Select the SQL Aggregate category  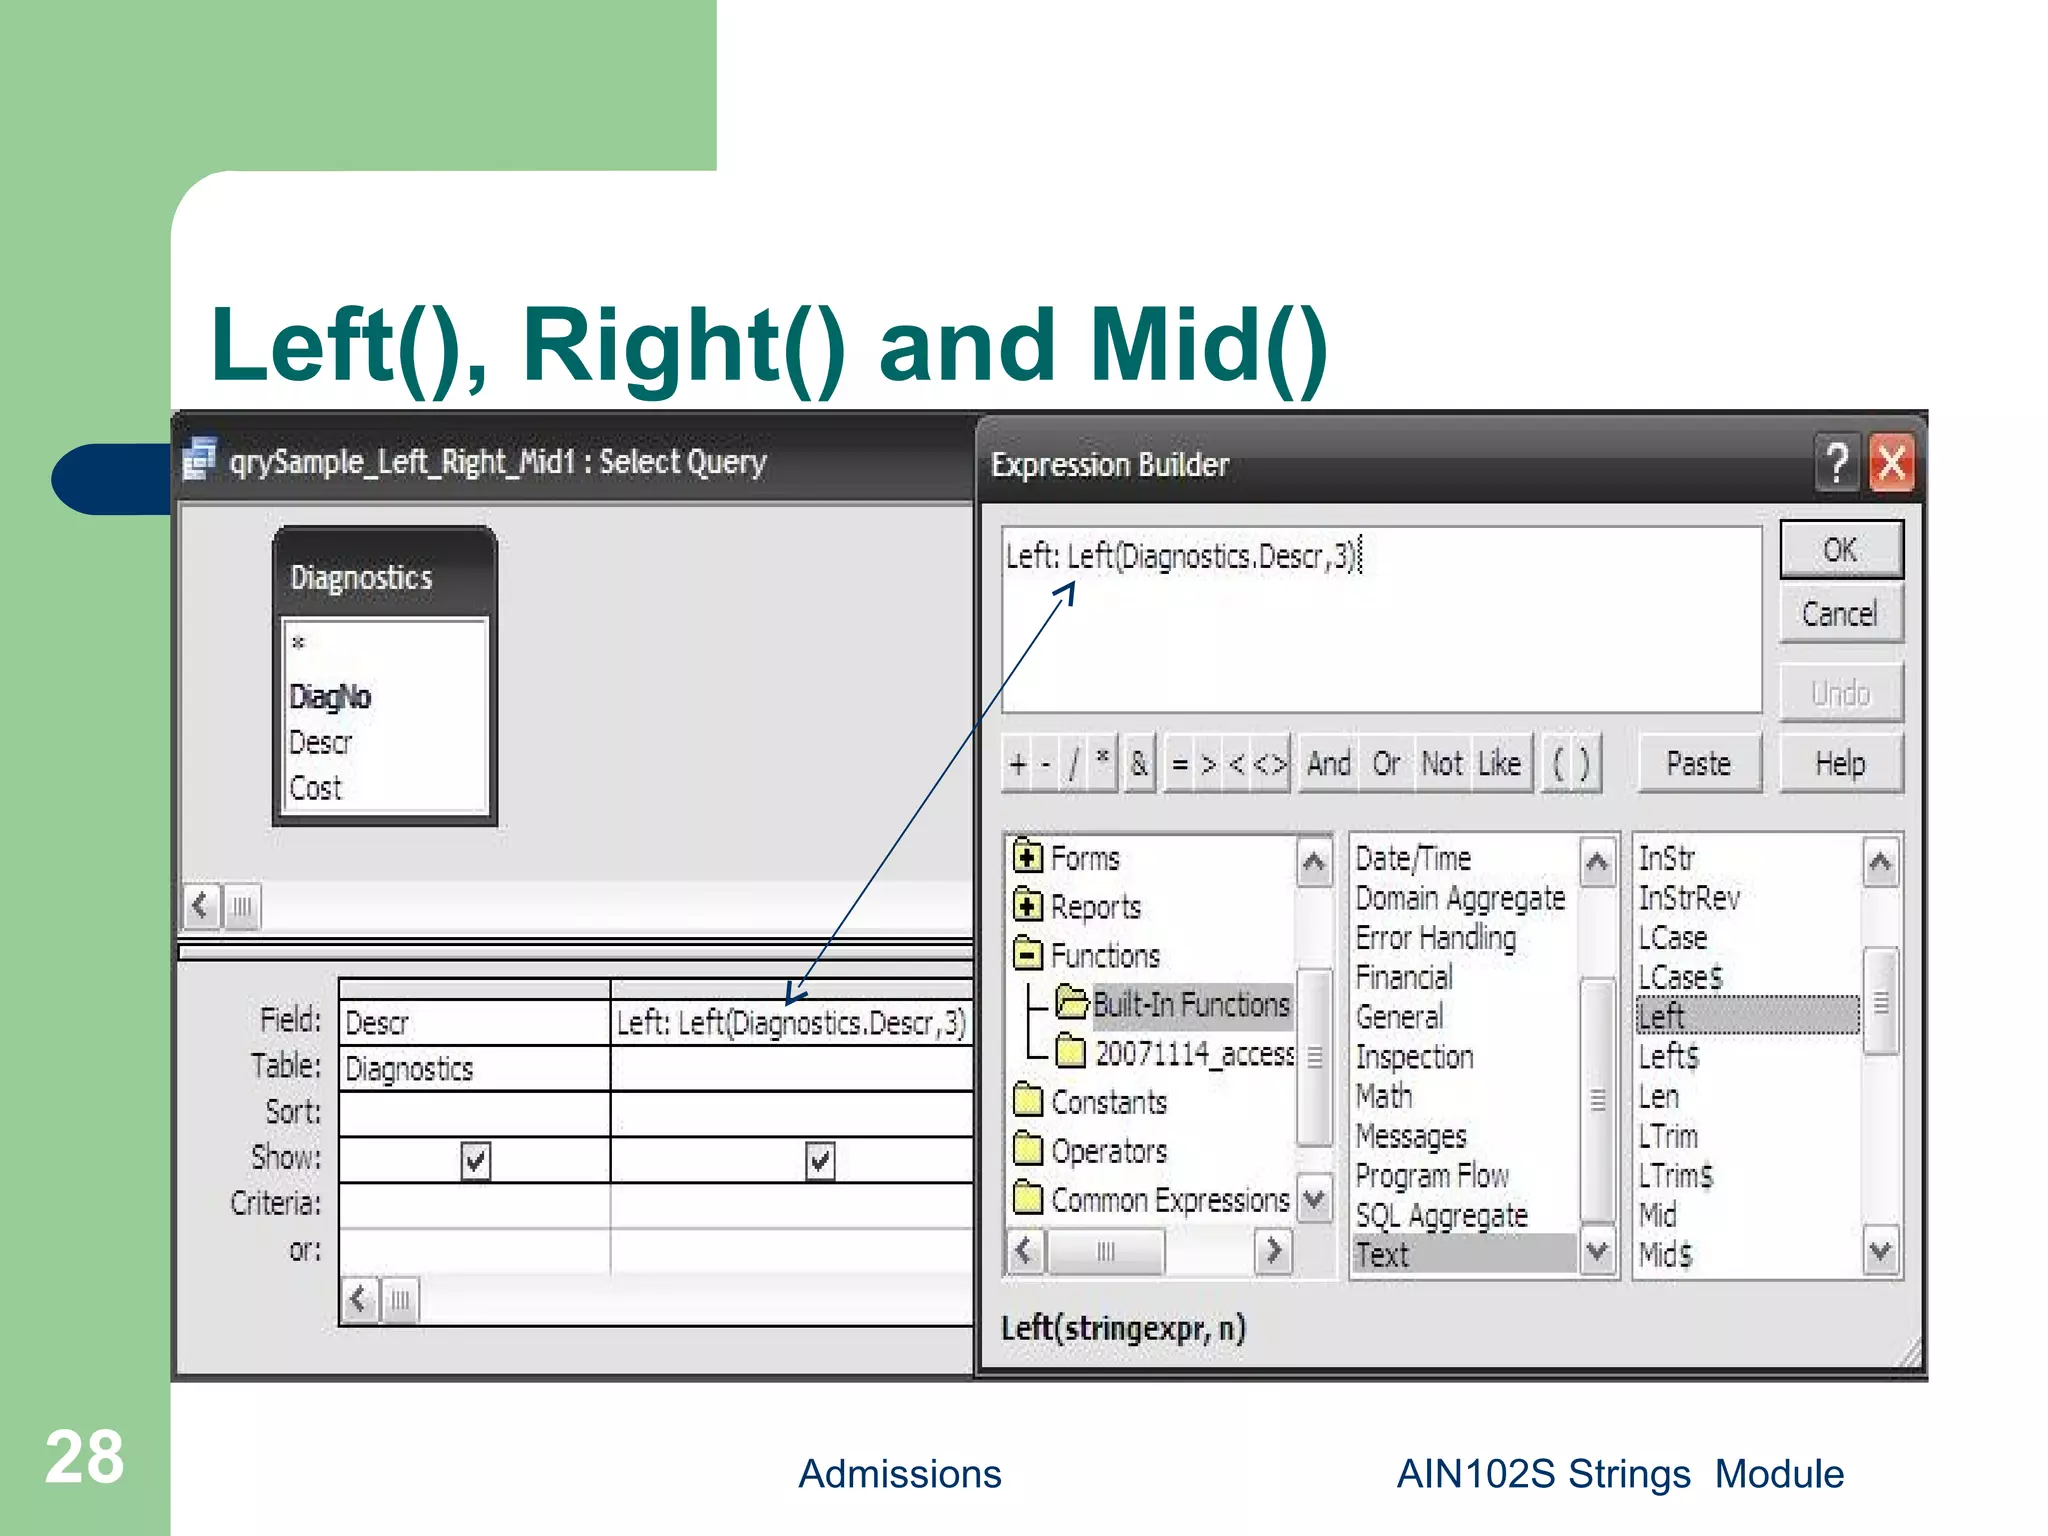1442,1215
